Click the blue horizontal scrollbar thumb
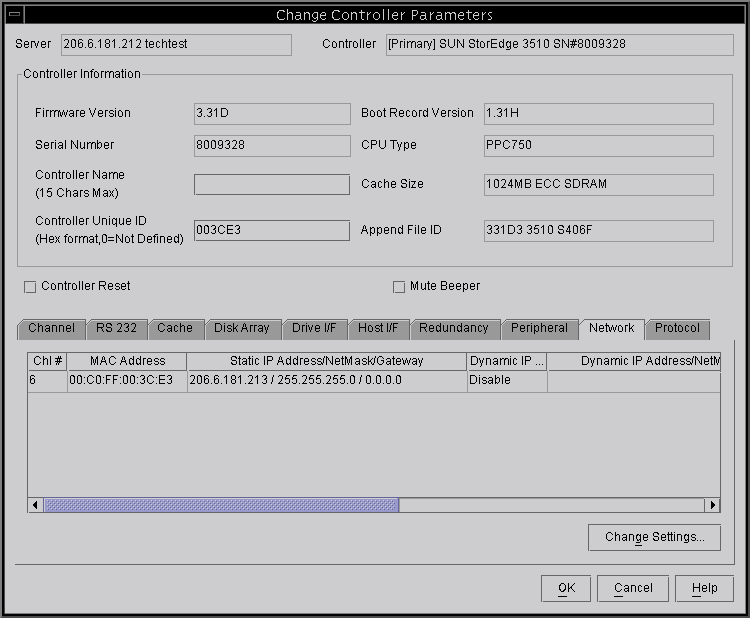Image resolution: width=750 pixels, height=618 pixels. 221,505
